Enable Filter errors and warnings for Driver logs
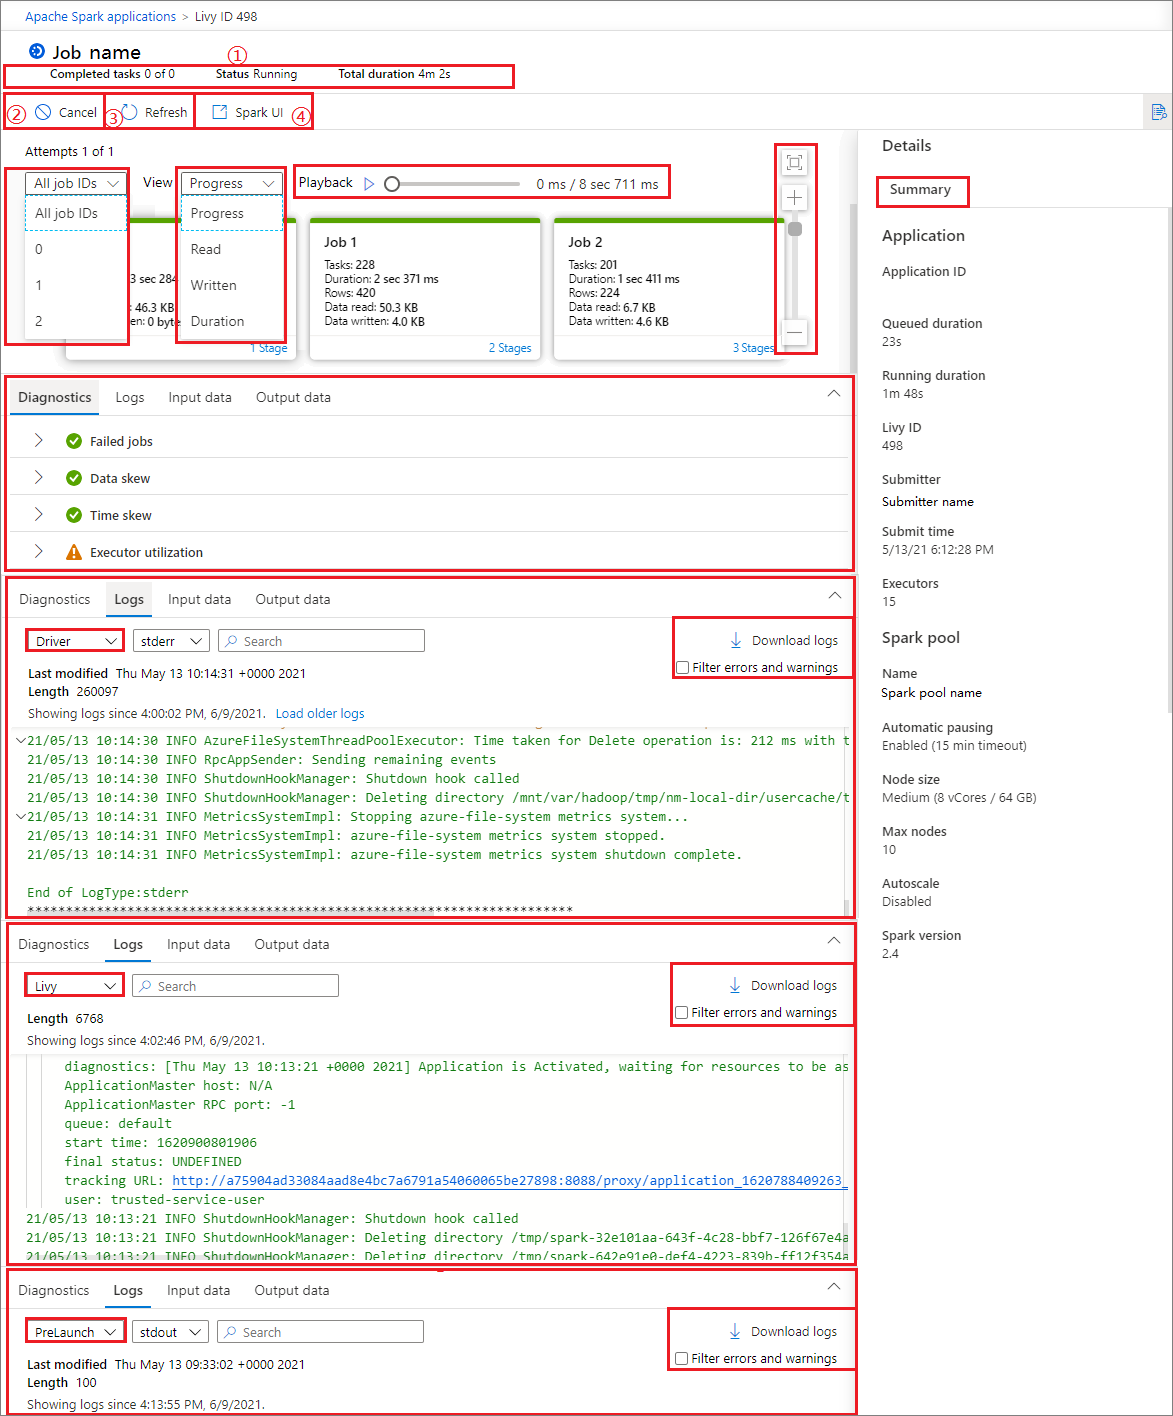1173x1416 pixels. 681,667
